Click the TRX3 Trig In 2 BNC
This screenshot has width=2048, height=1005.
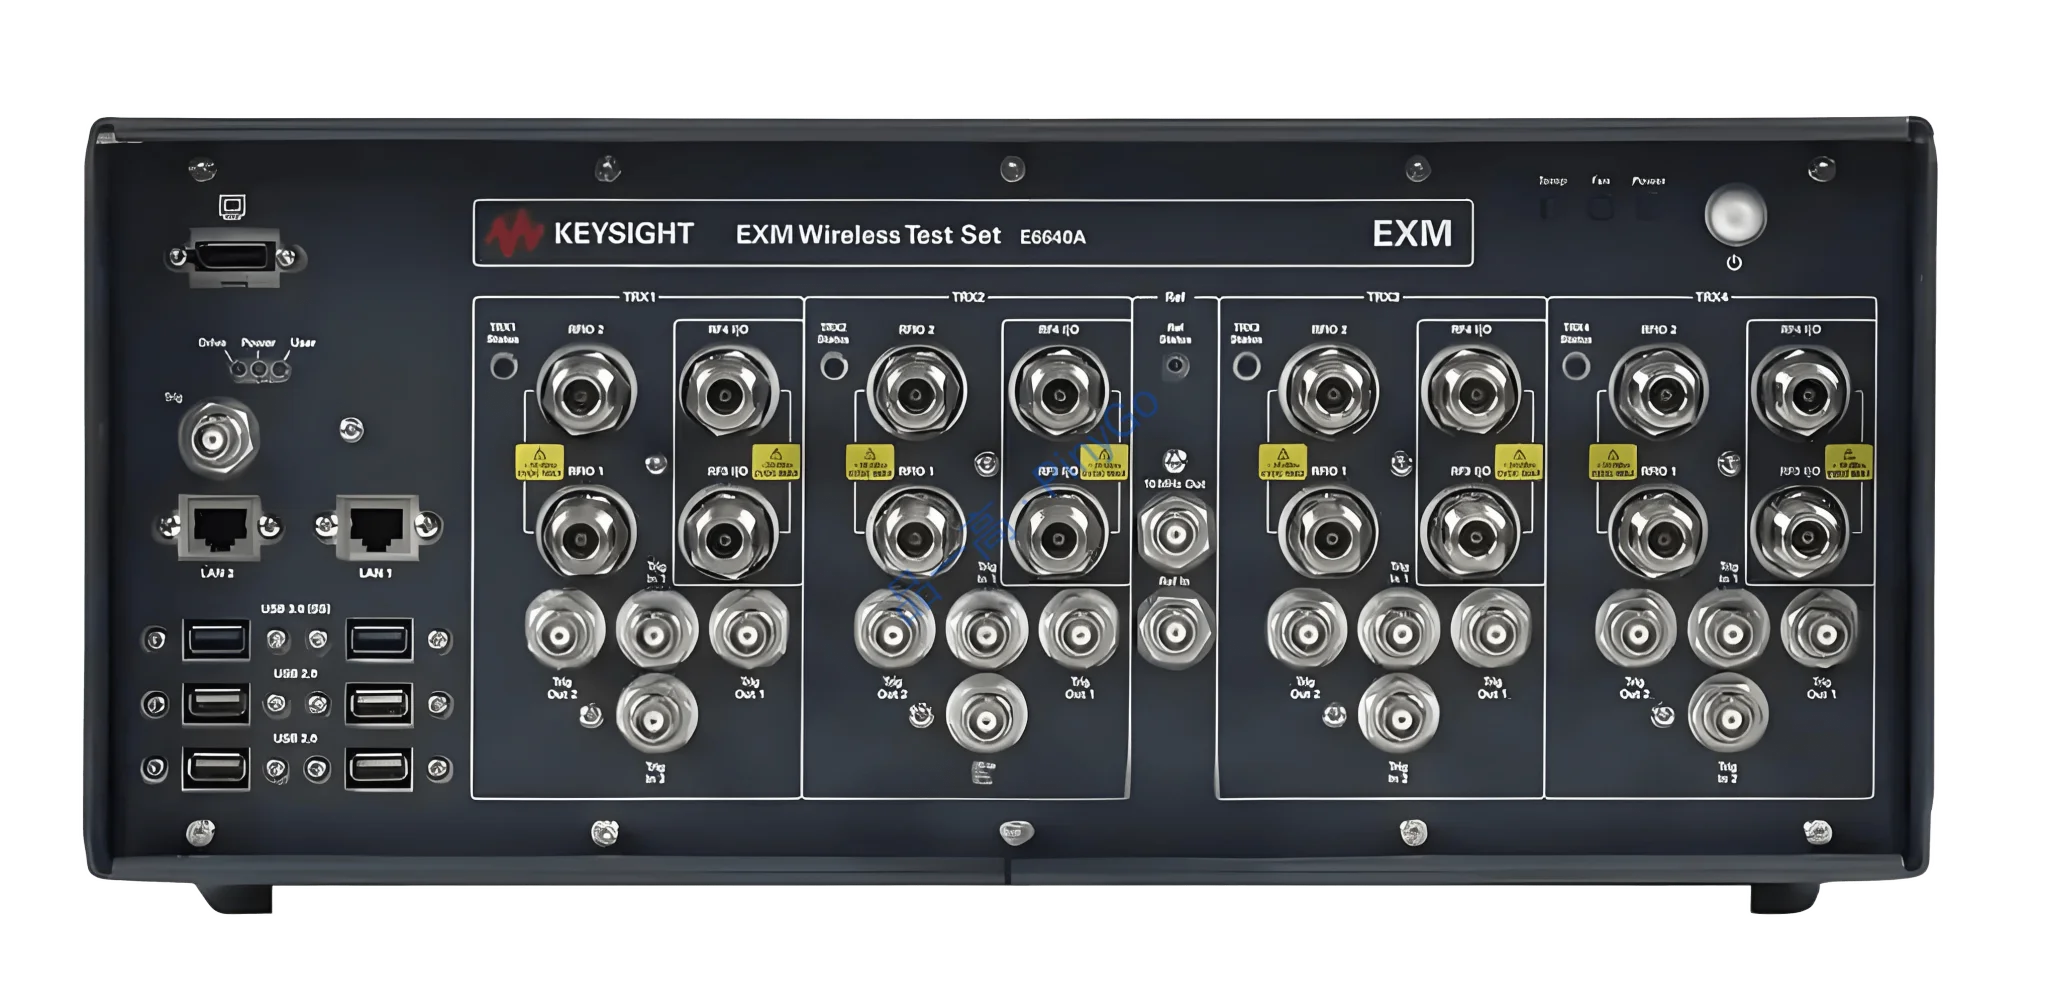point(1398,715)
